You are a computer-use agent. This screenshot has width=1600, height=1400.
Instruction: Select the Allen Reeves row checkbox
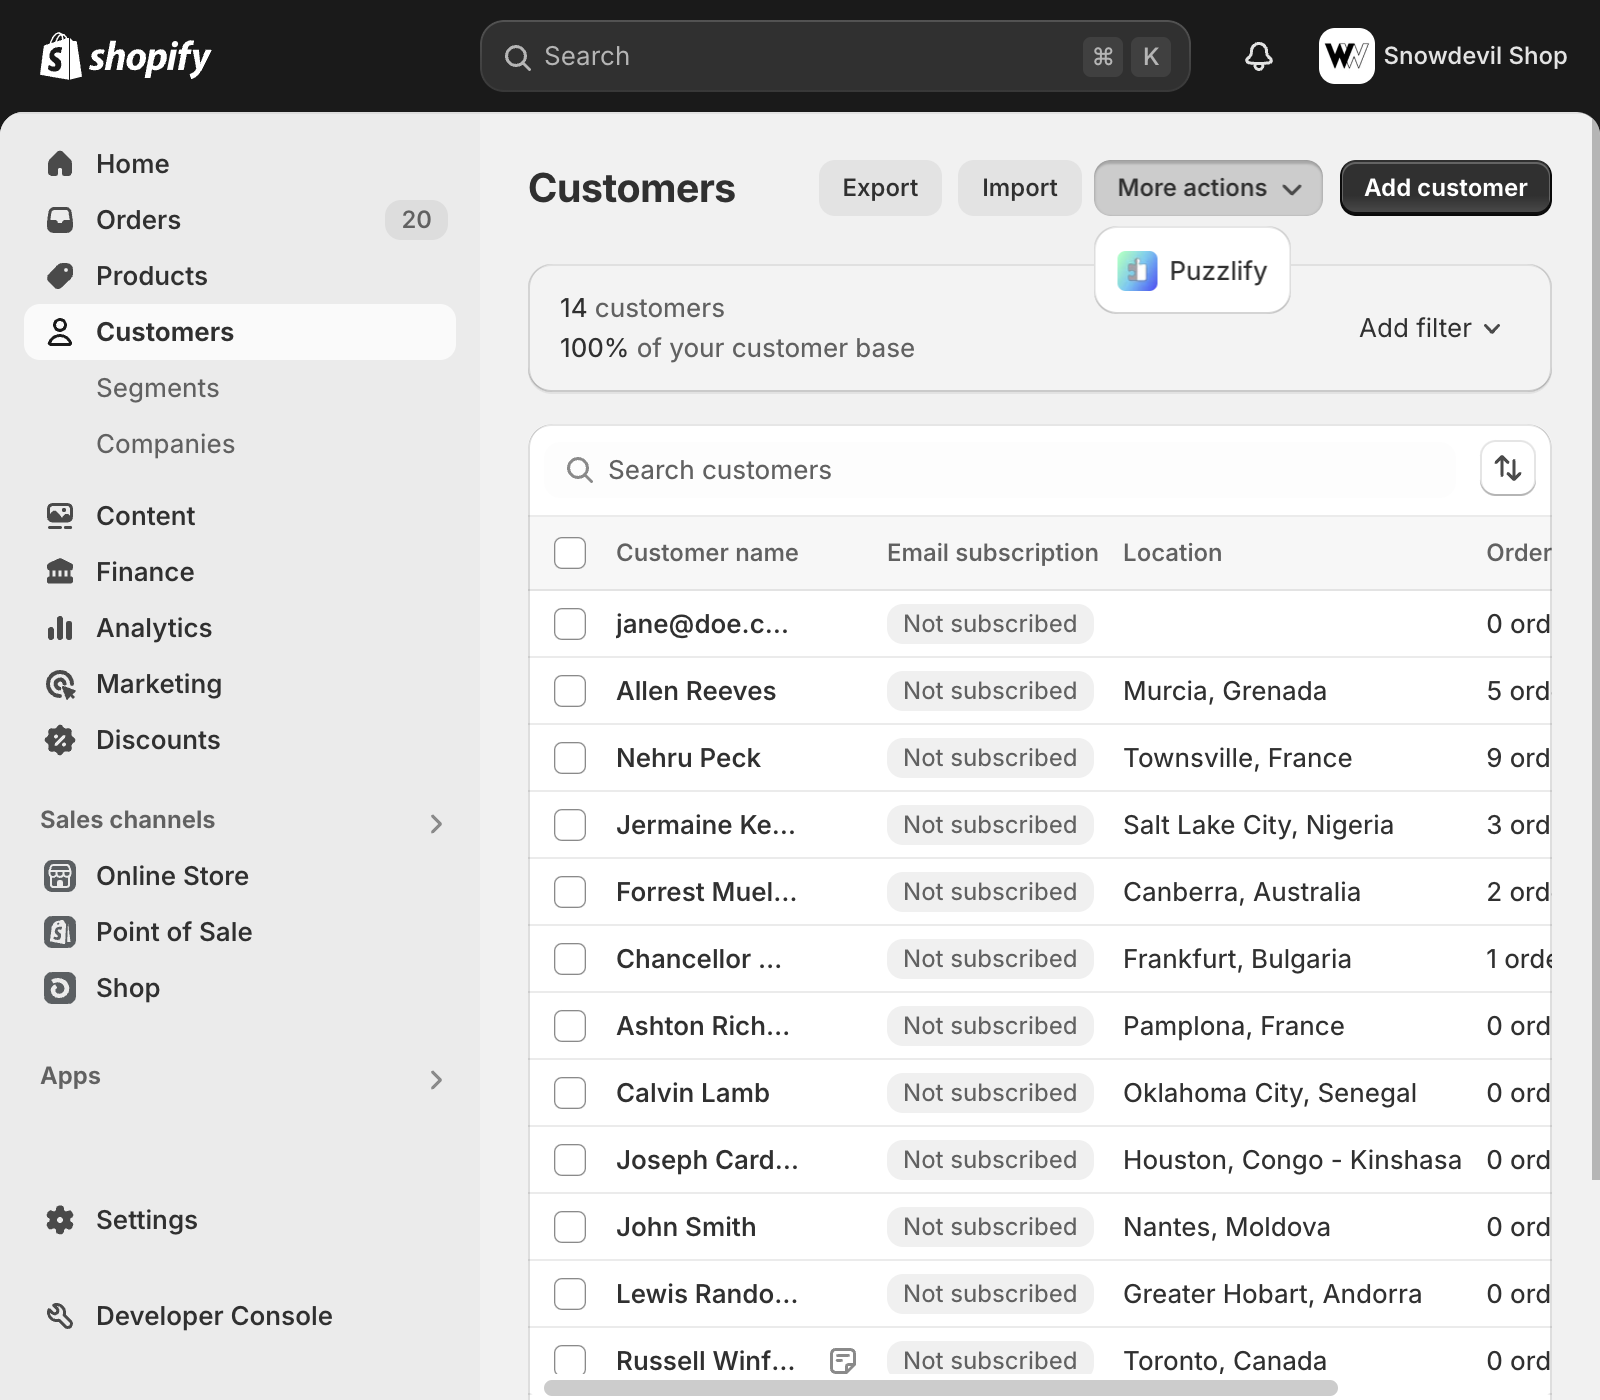tap(570, 691)
